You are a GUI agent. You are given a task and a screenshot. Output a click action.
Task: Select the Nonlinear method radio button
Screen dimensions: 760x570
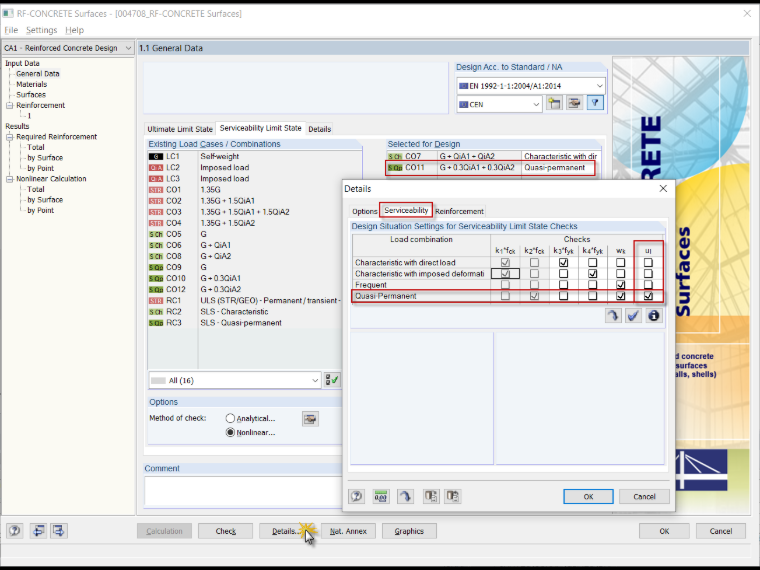tap(230, 432)
